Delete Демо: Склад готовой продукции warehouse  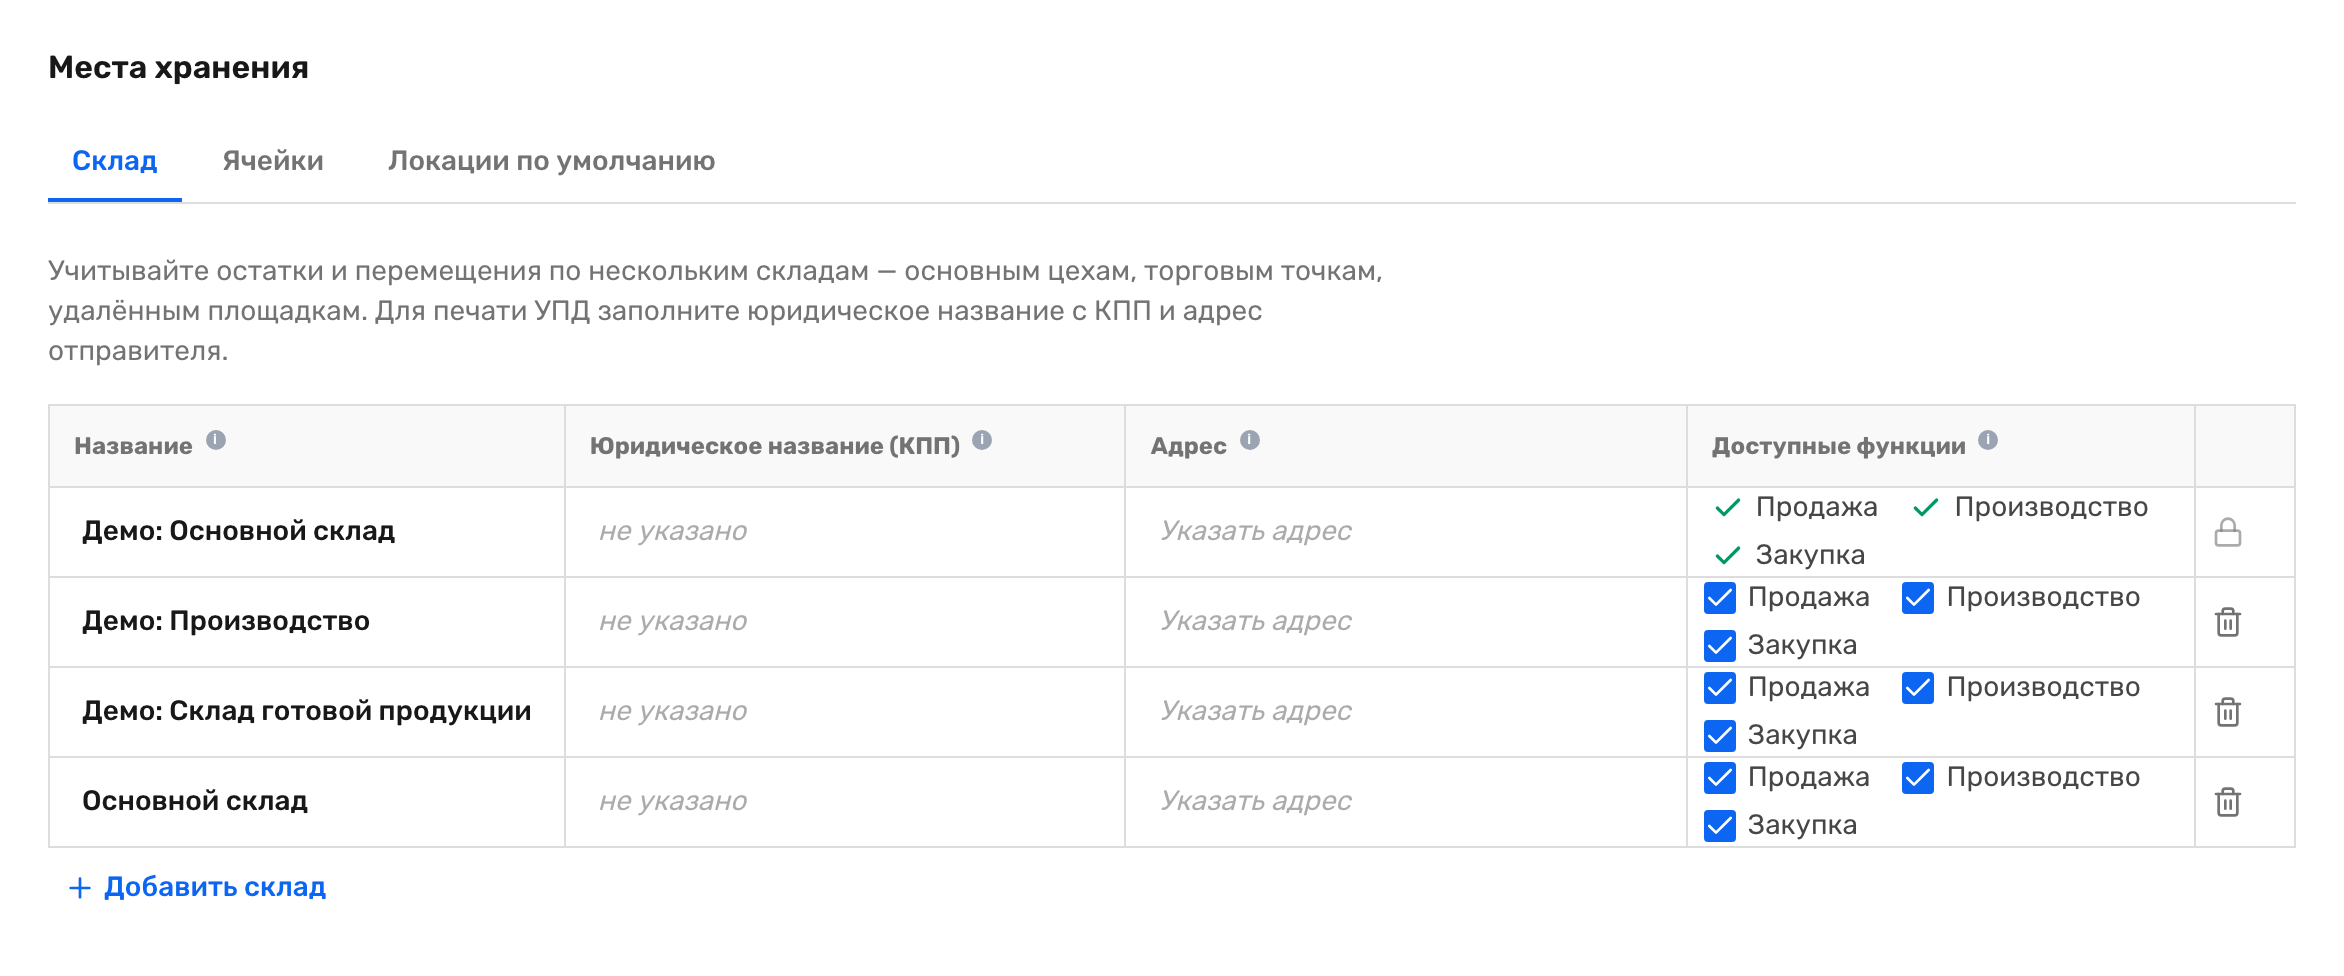2228,712
